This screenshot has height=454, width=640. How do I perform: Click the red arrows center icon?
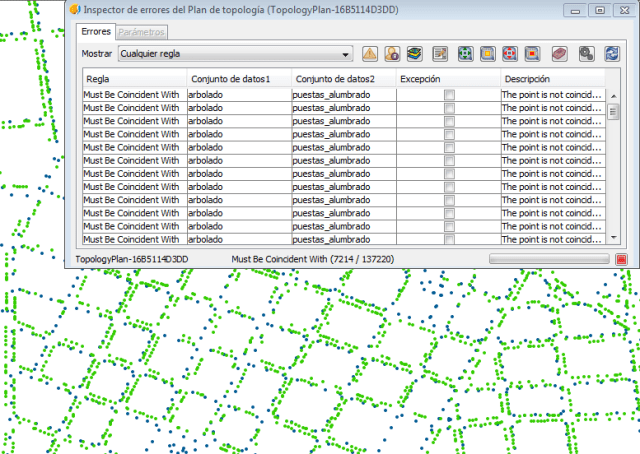pyautogui.click(x=510, y=53)
